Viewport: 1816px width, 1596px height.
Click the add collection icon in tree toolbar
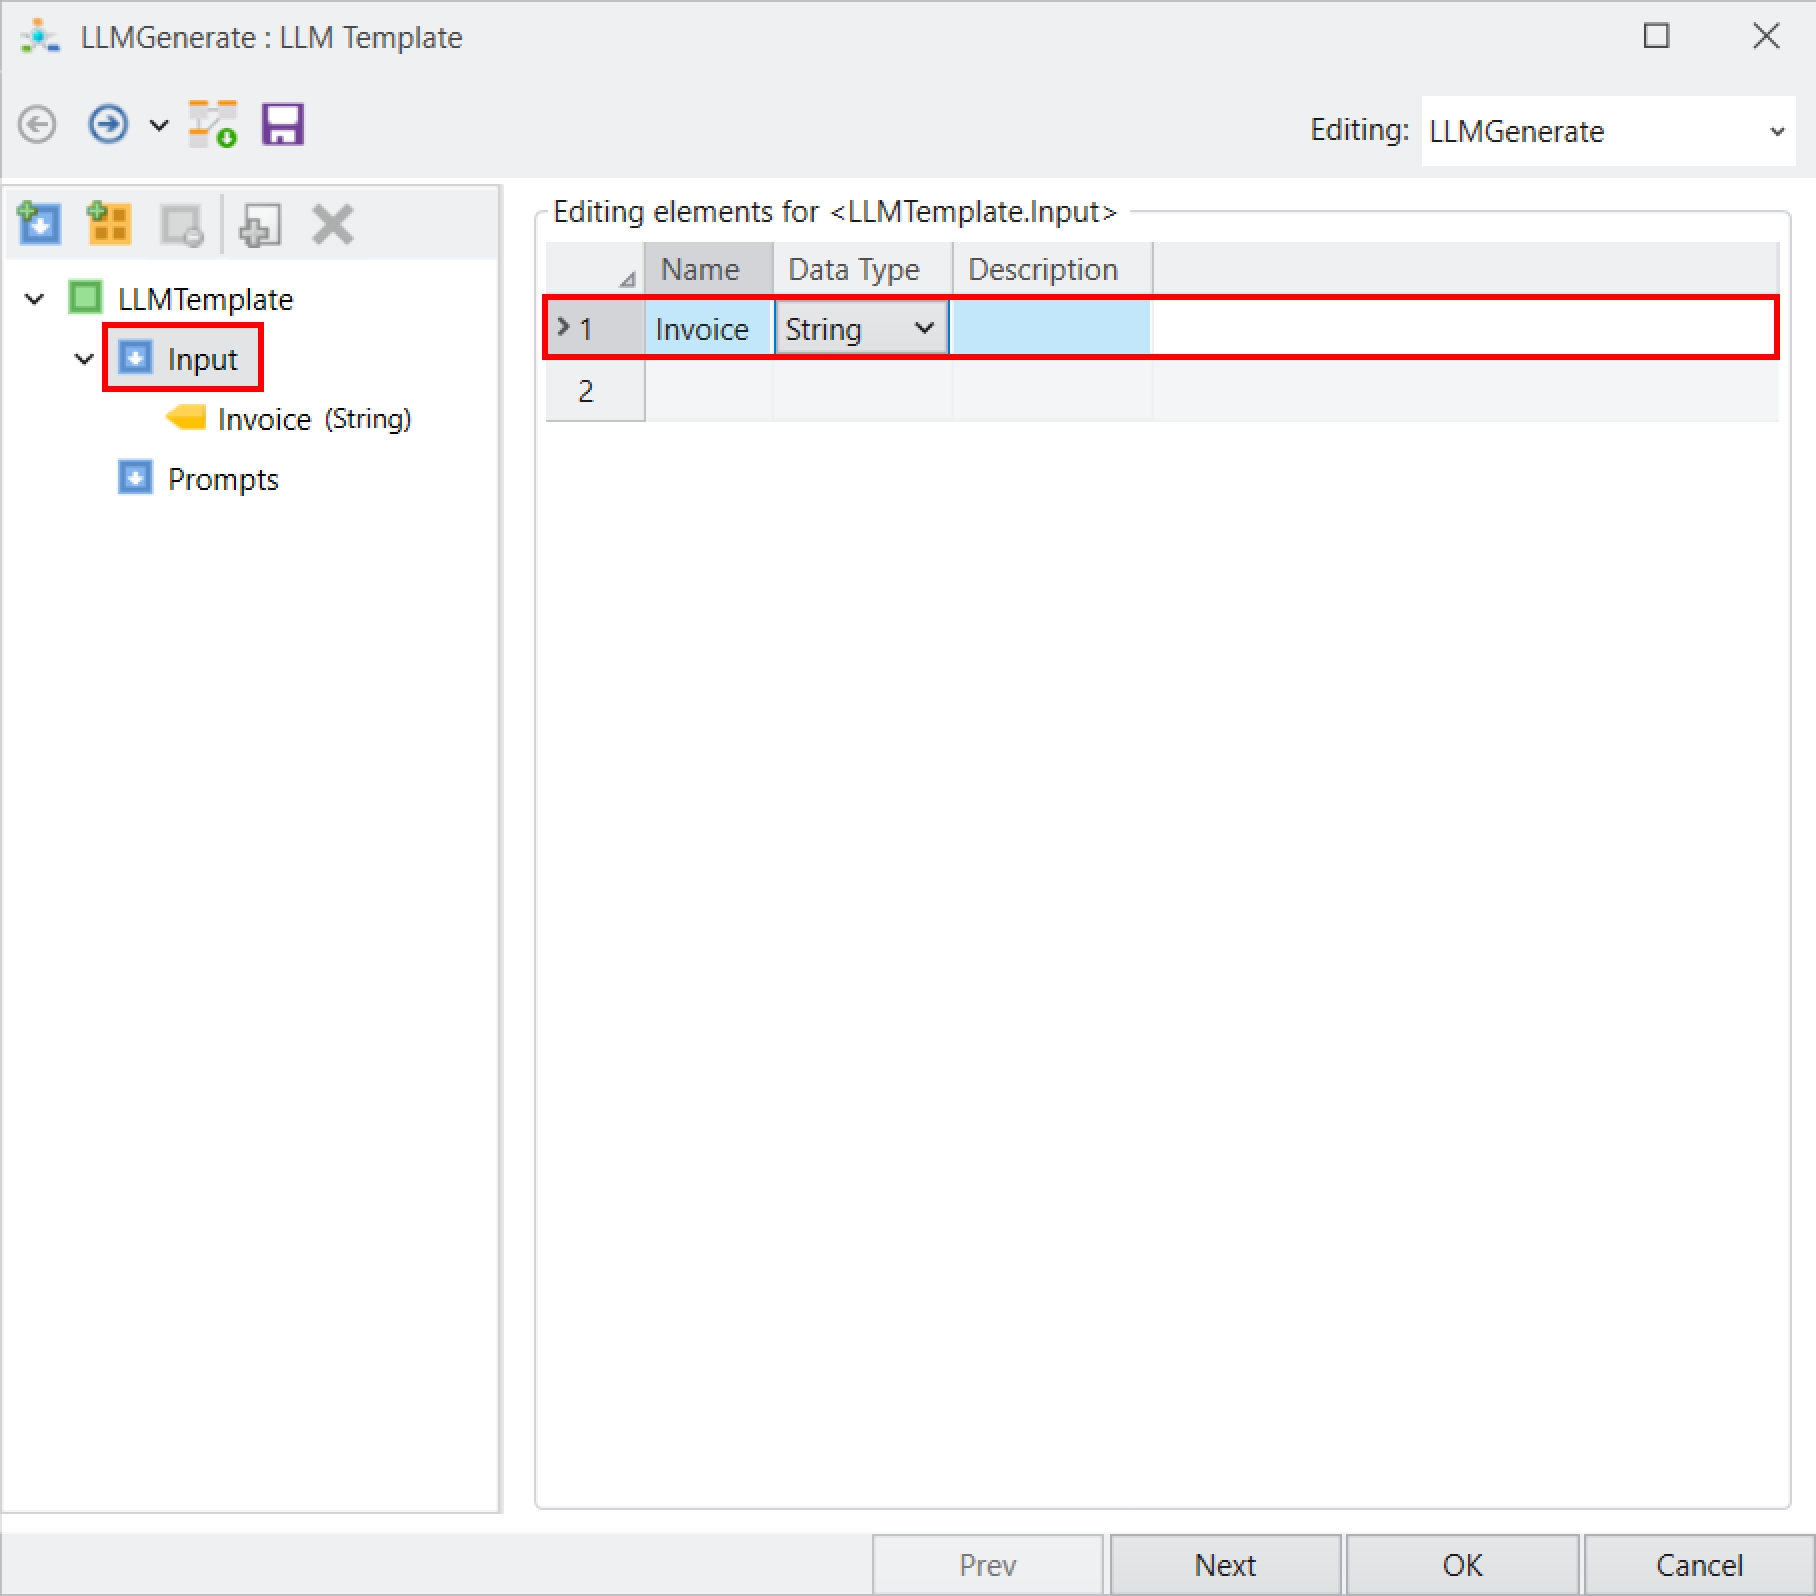(x=109, y=223)
